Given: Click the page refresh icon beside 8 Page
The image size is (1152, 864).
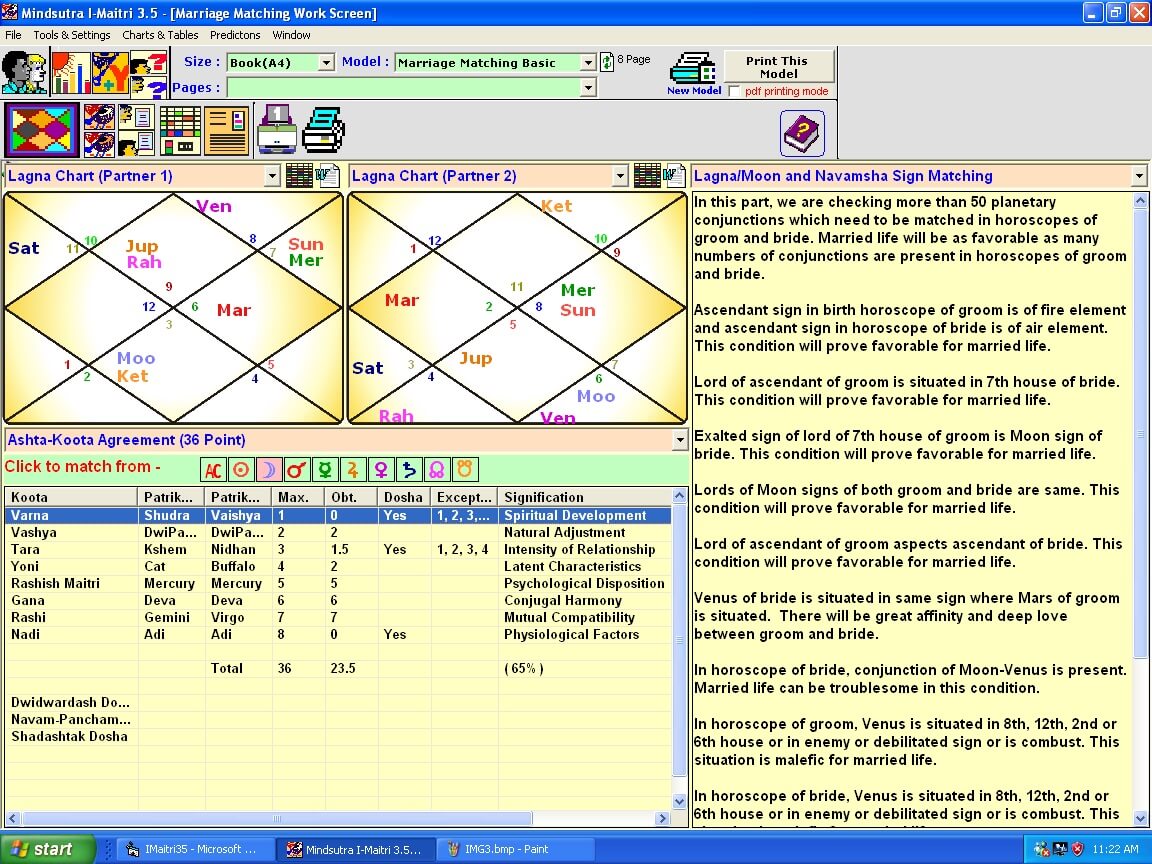Looking at the screenshot, I should click(x=607, y=62).
